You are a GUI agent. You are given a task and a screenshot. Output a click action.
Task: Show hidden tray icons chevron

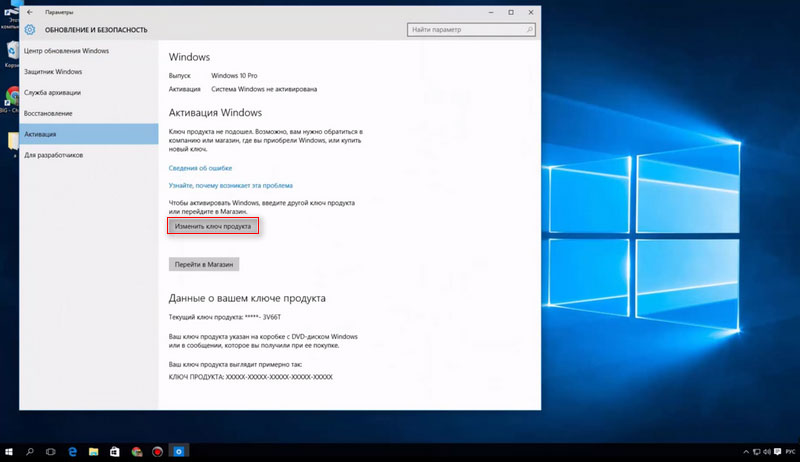[746, 452]
